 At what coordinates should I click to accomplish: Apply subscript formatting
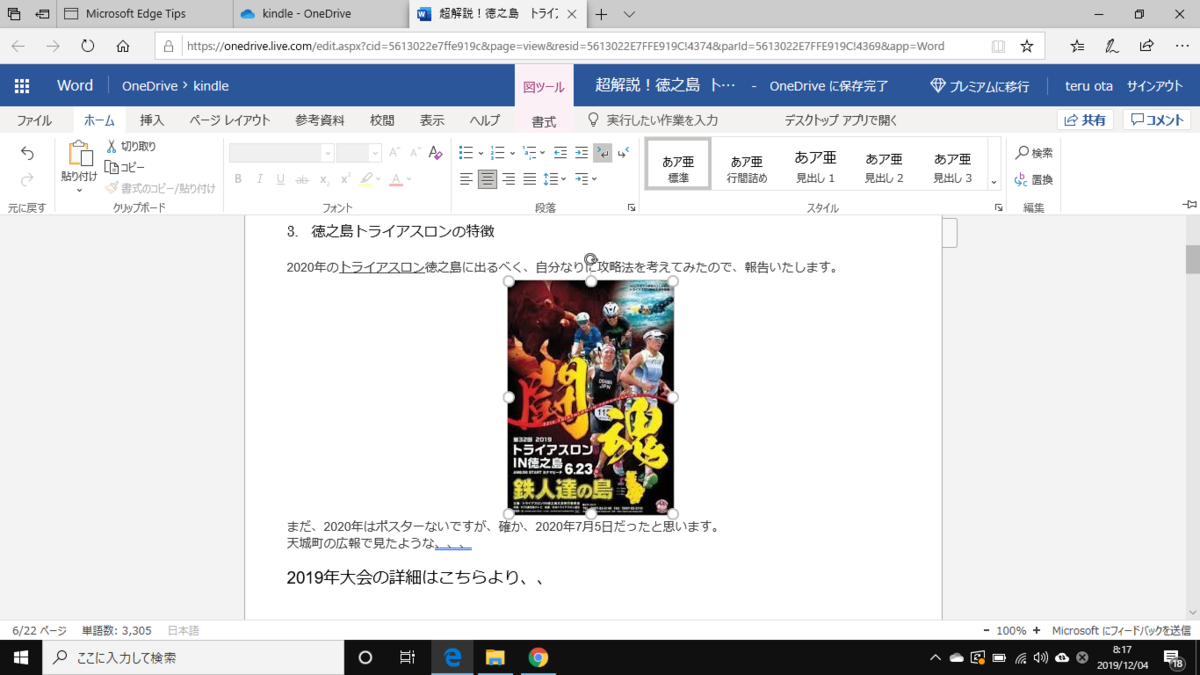tap(324, 179)
